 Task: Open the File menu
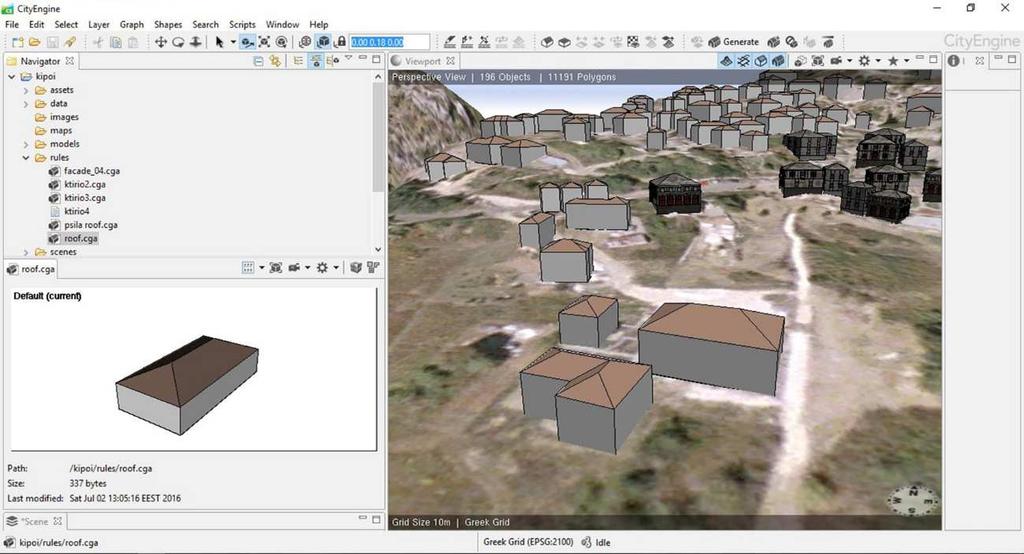click(x=12, y=24)
